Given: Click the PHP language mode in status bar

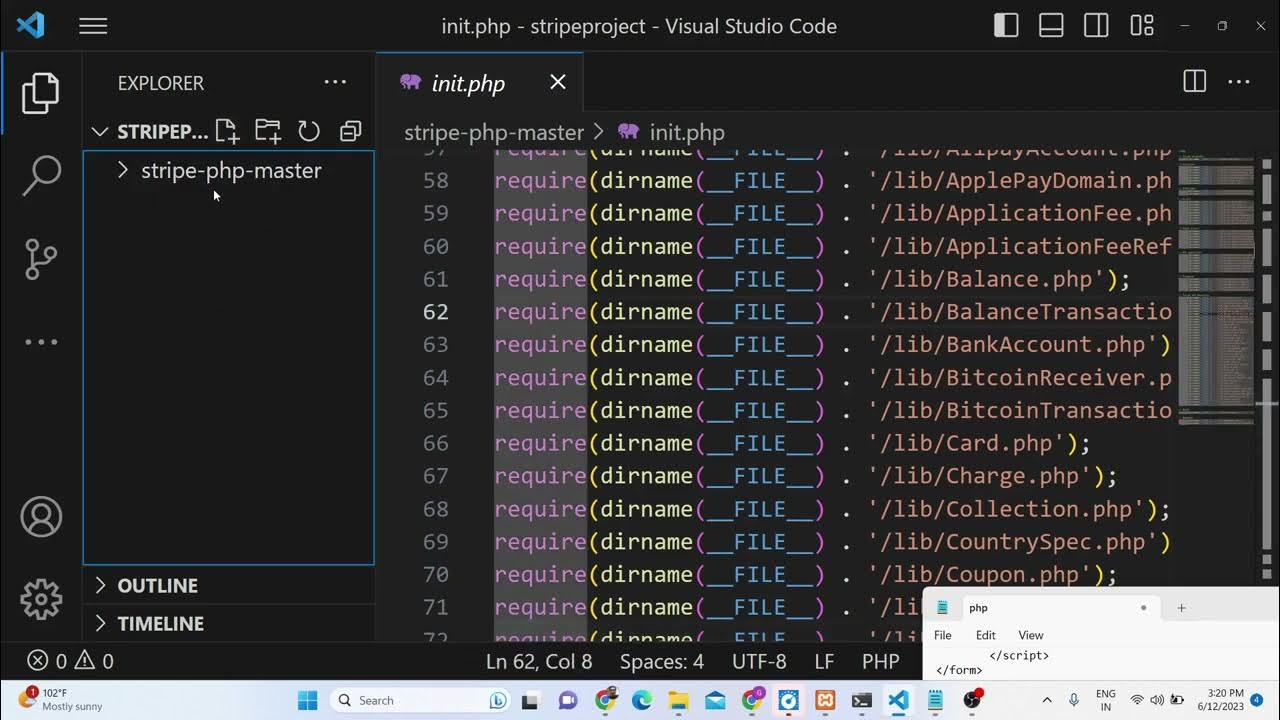Looking at the screenshot, I should click(x=880, y=661).
